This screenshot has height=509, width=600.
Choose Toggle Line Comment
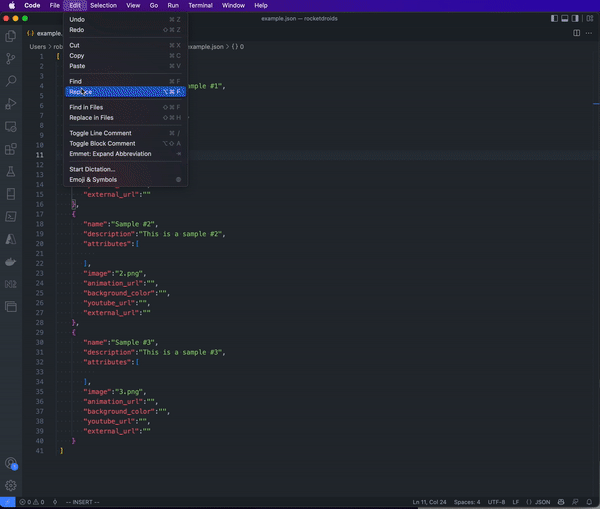[x=125, y=133]
